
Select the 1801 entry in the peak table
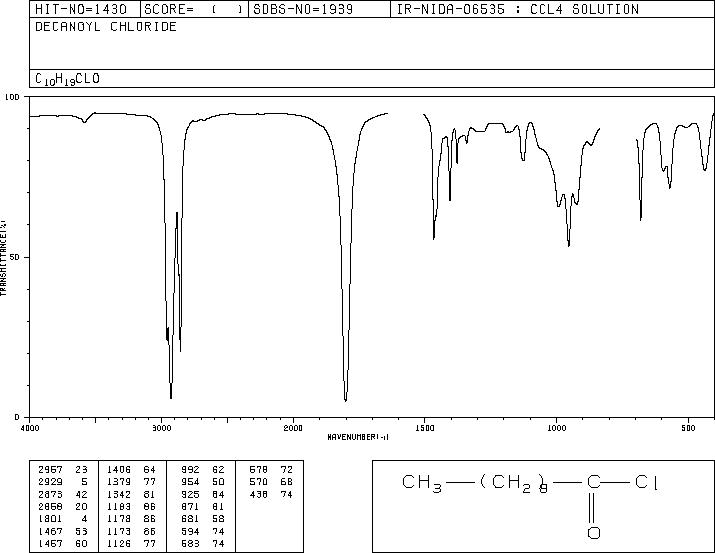click(x=62, y=519)
